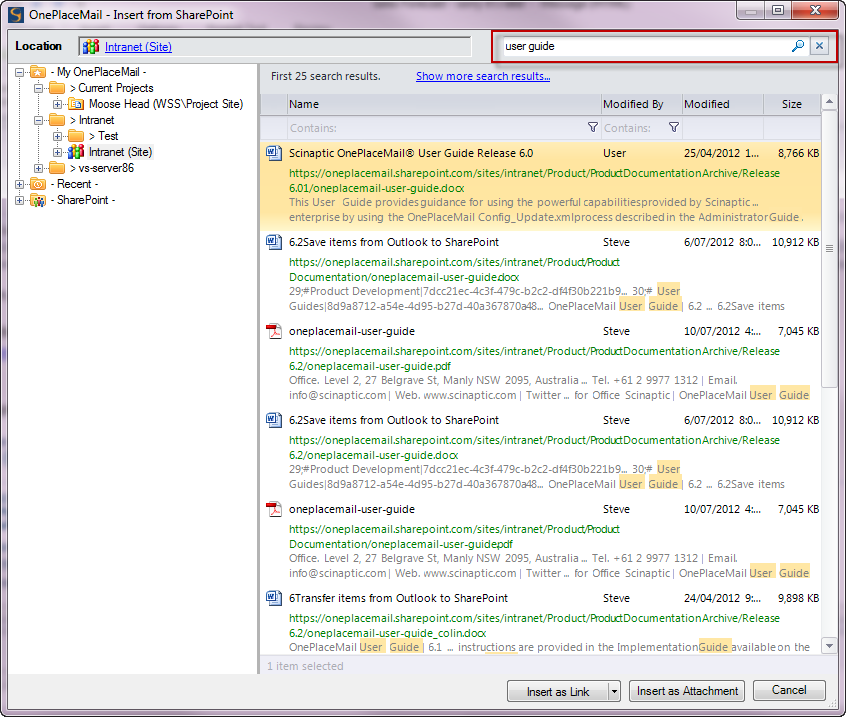The height and width of the screenshot is (717, 846).
Task: Click the search magnifier icon
Action: click(798, 46)
